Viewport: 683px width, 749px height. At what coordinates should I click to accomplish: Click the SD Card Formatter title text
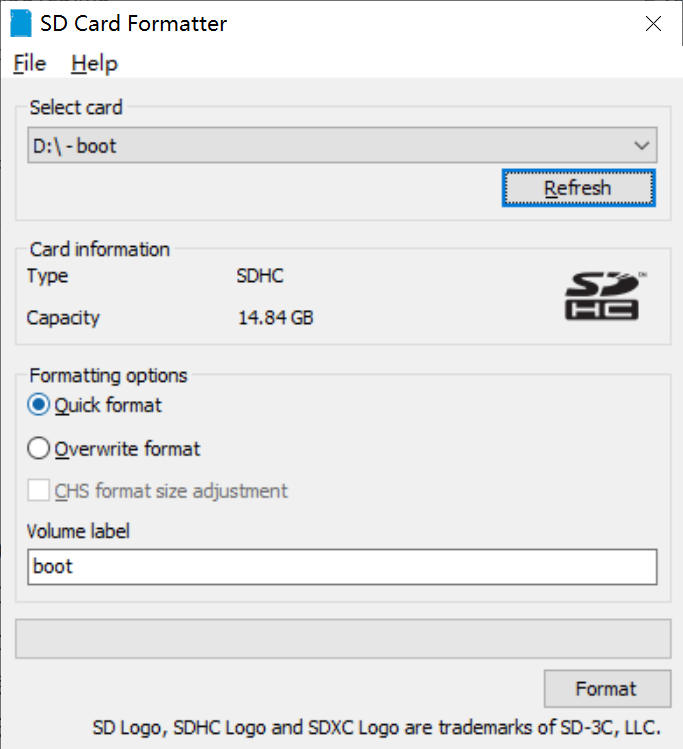pos(133,23)
